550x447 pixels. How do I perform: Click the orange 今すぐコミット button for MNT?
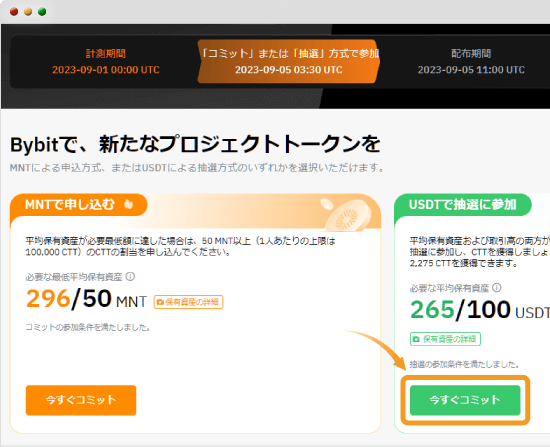pyautogui.click(x=81, y=400)
